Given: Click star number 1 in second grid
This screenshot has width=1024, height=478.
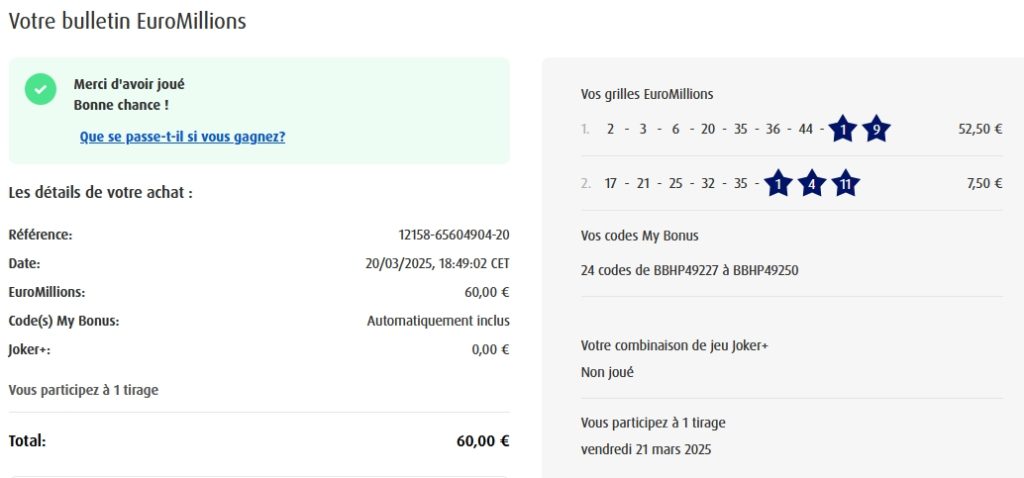Looking at the screenshot, I should (778, 184).
